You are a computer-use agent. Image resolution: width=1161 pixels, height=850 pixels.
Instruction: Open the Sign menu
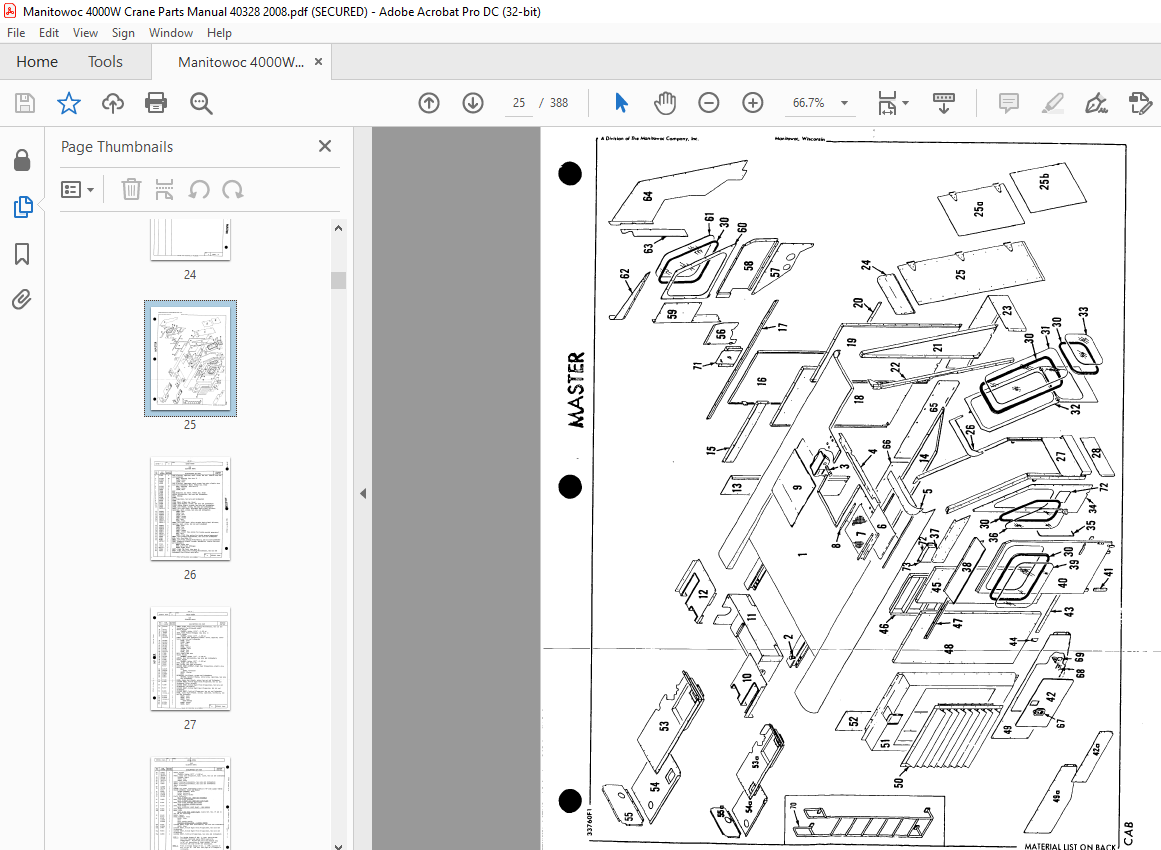[x=123, y=33]
